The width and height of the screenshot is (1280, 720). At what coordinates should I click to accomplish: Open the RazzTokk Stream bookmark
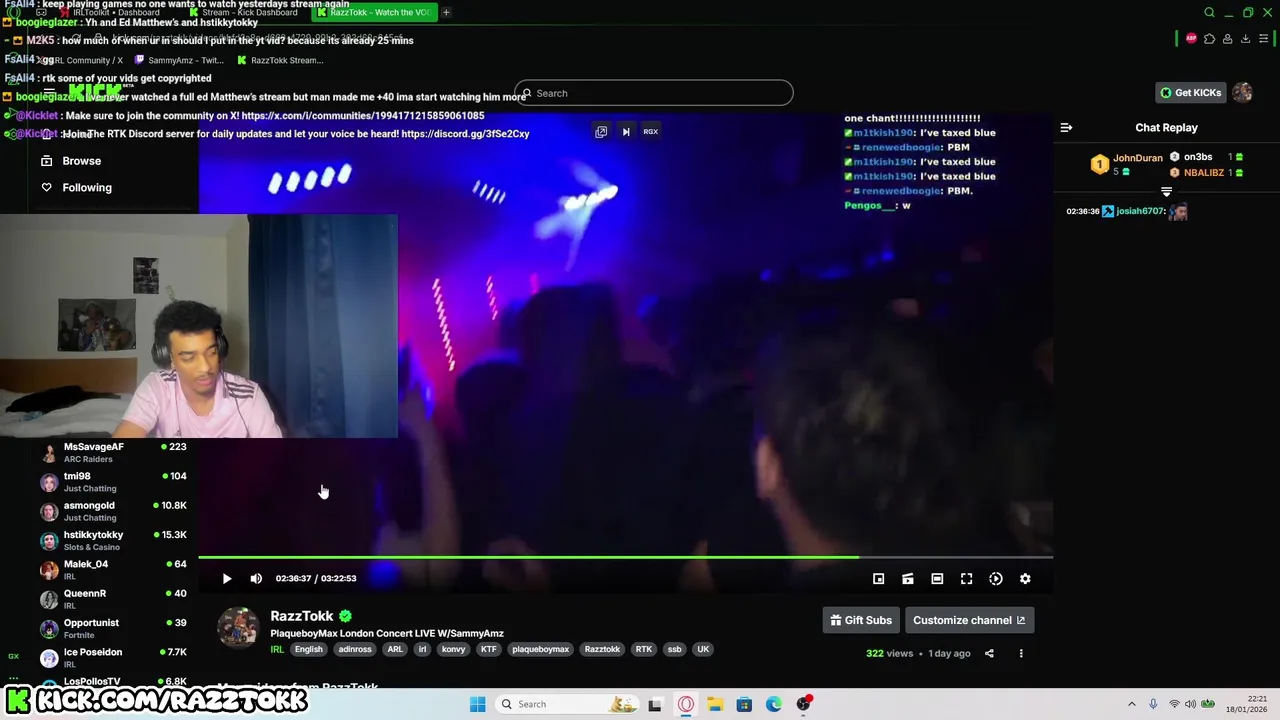coord(280,60)
